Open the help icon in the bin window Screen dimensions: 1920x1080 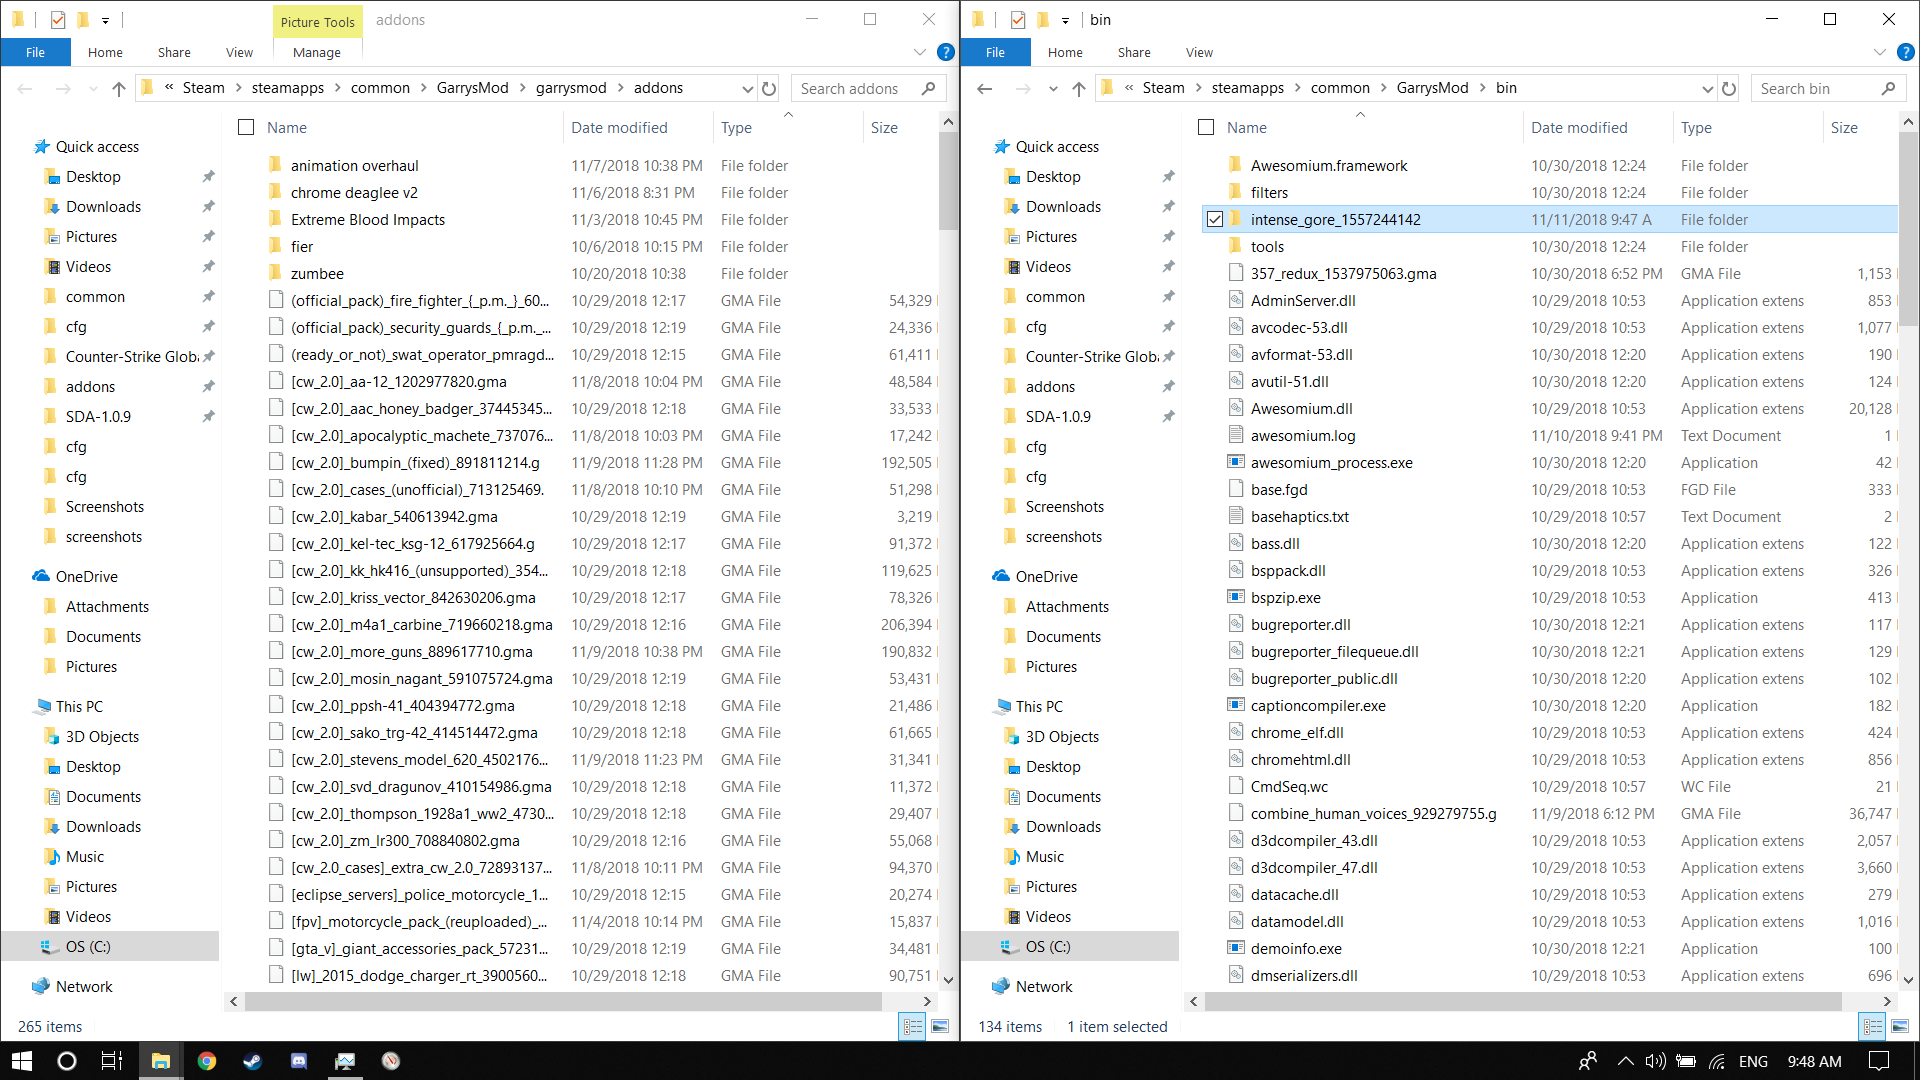coord(1906,52)
